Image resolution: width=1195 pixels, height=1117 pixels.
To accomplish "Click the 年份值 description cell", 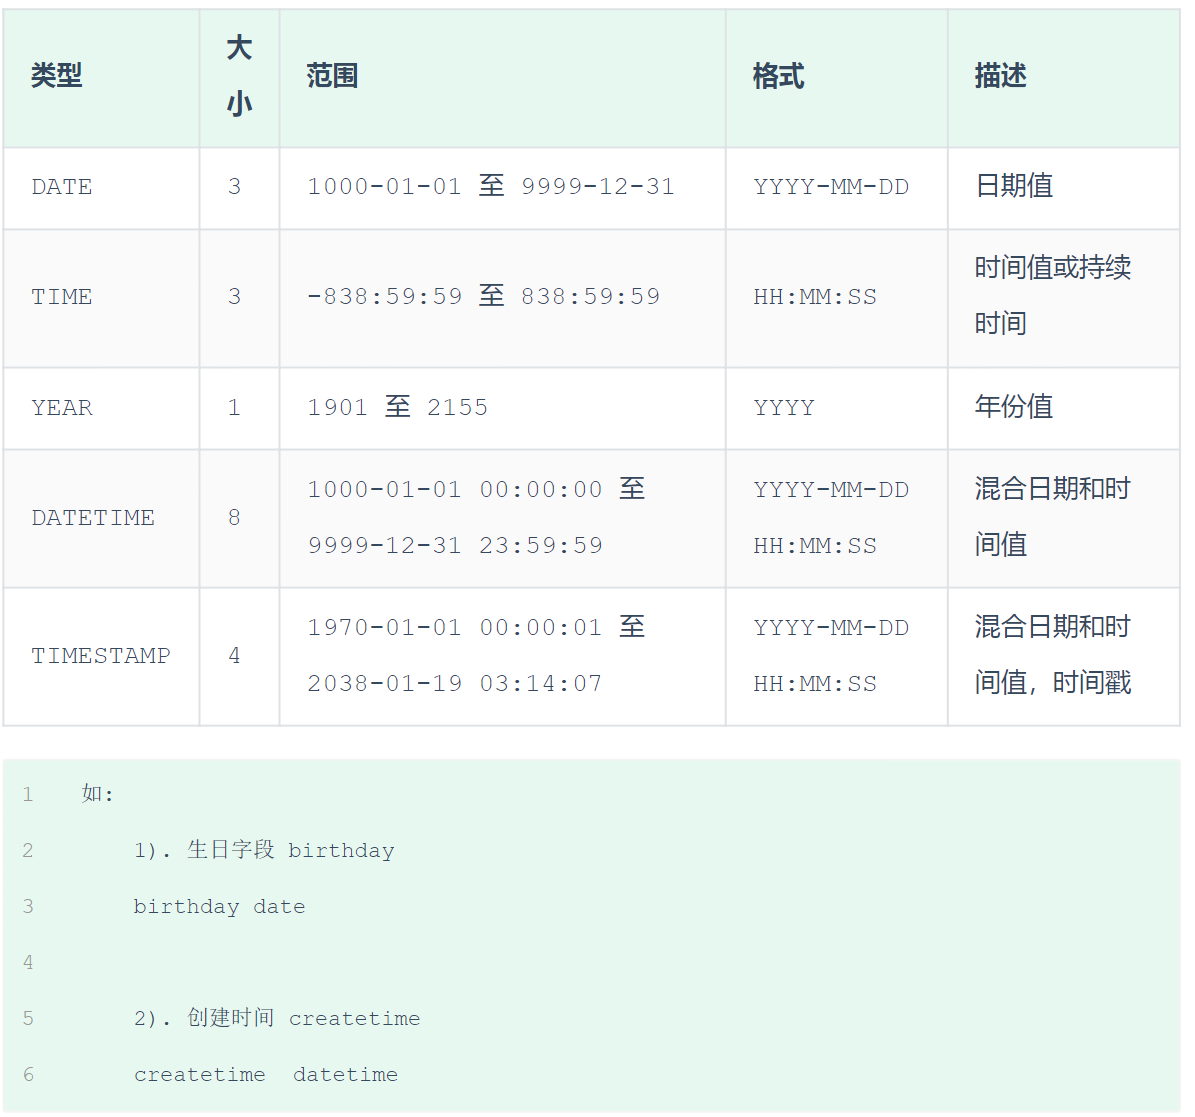I will (x=1014, y=407).
